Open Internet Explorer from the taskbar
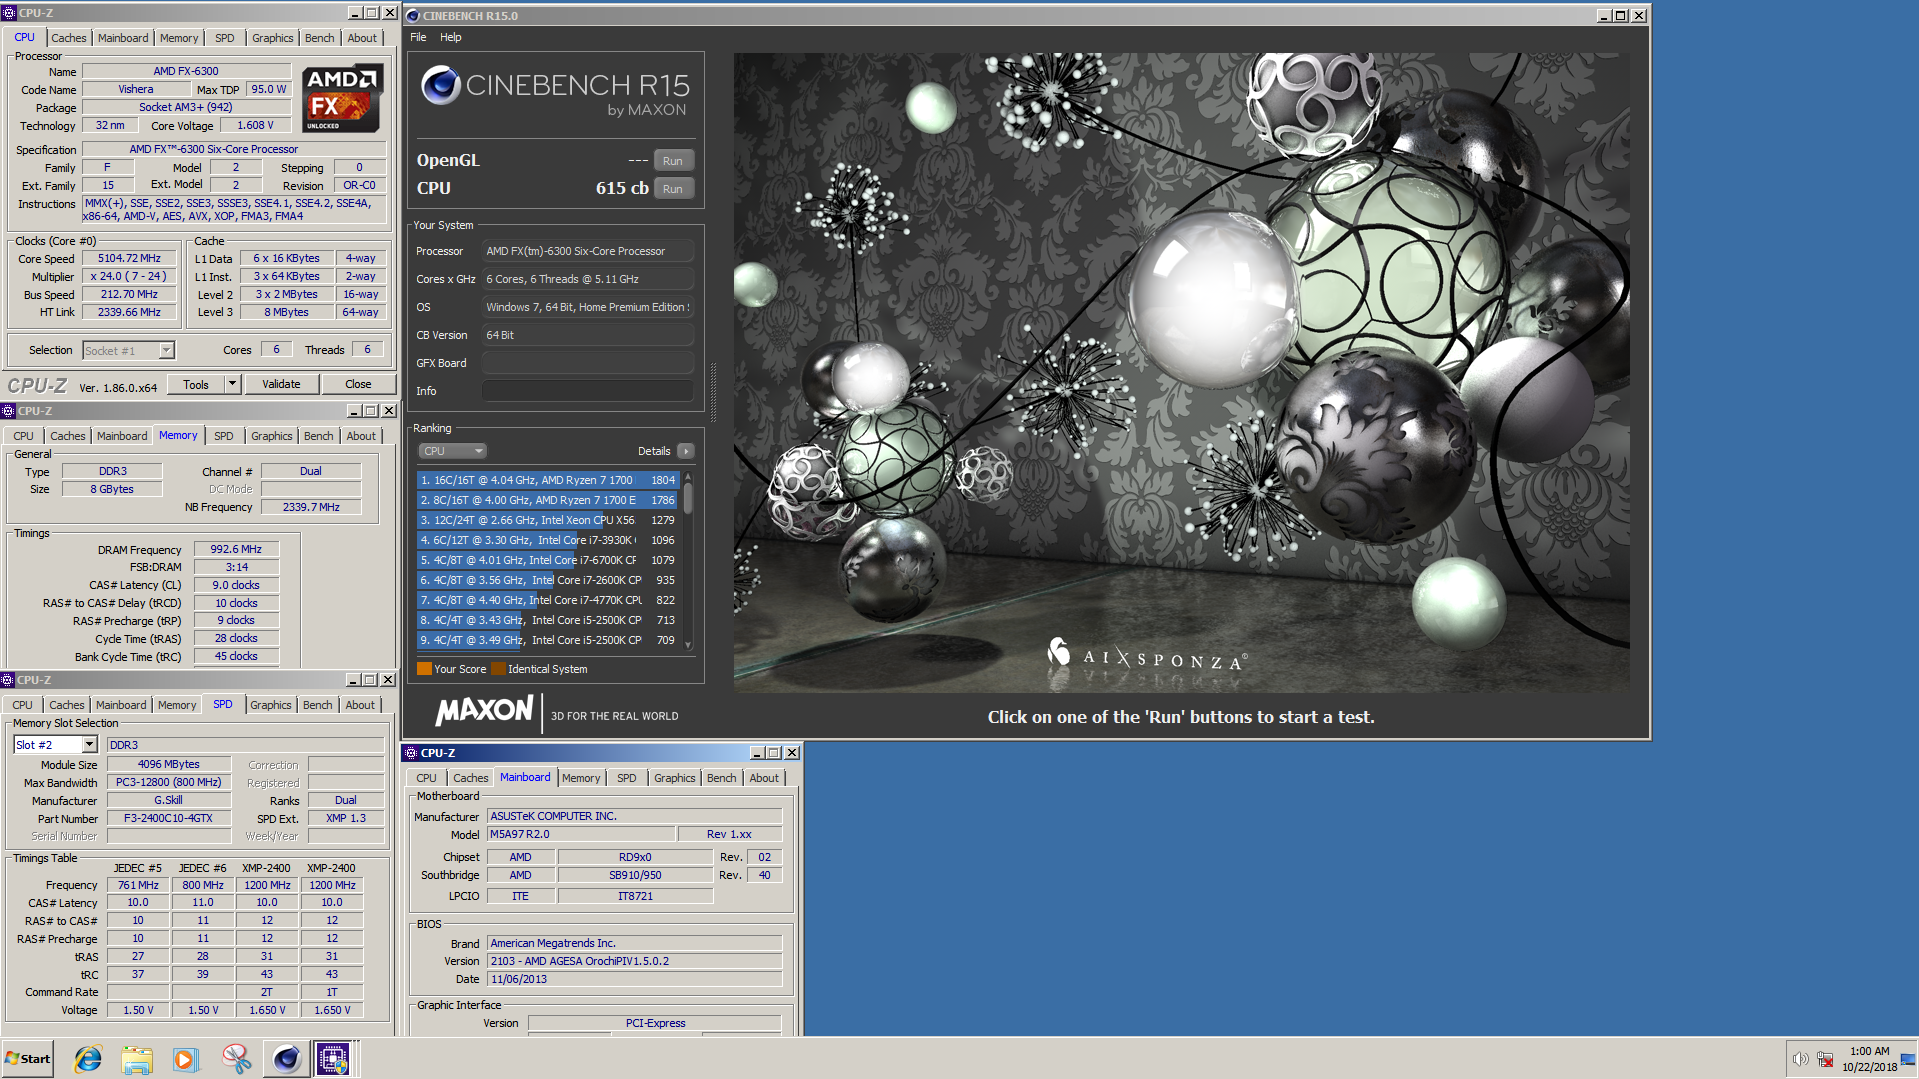Screen dimensions: 1919x1079 [88, 1059]
